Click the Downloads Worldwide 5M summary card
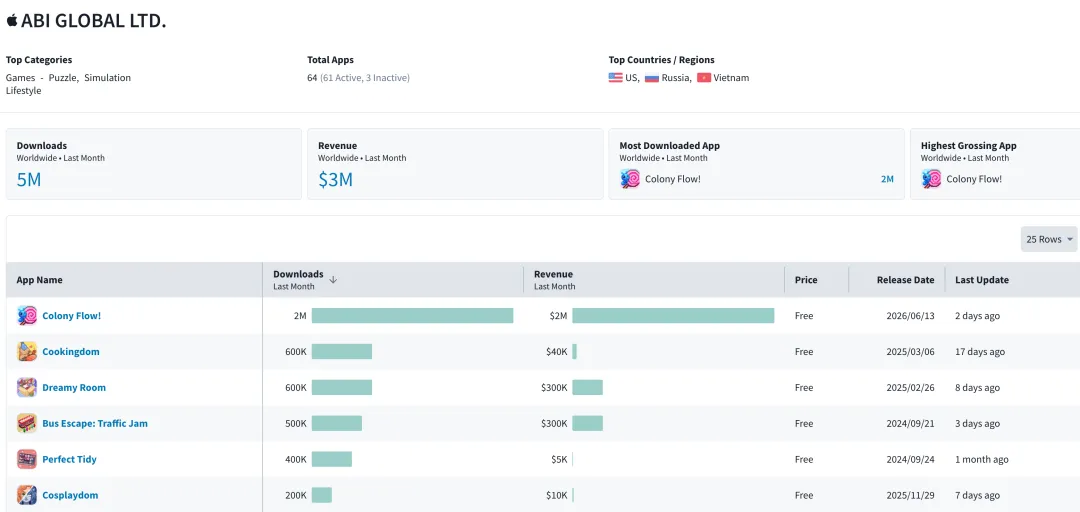 pos(154,164)
